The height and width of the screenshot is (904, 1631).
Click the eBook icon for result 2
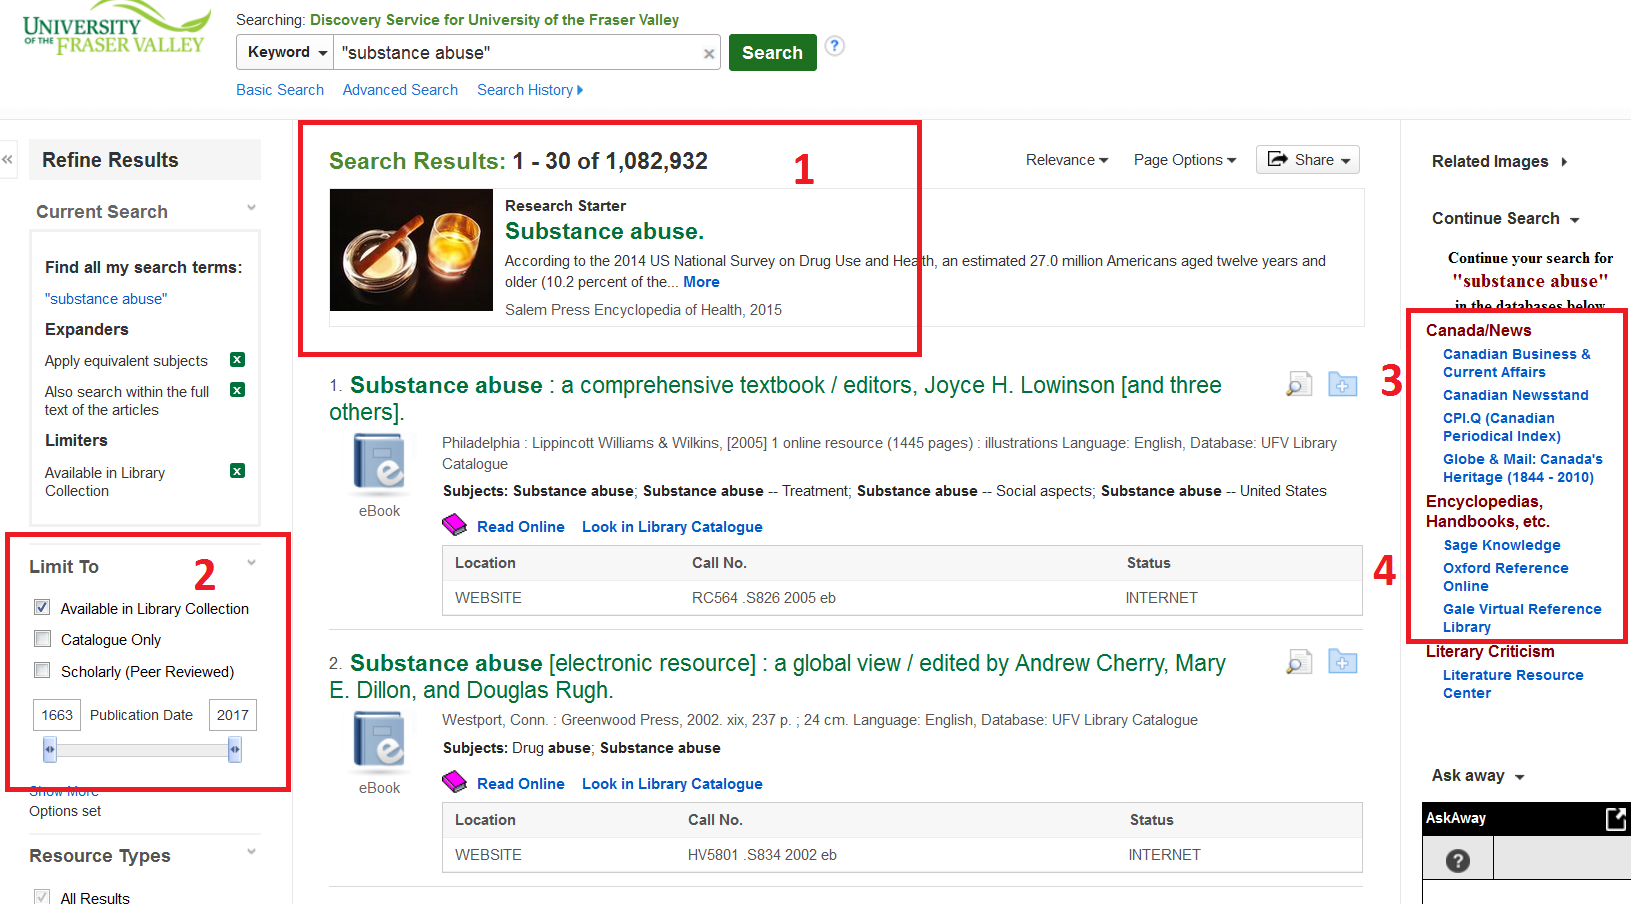pyautogui.click(x=380, y=742)
